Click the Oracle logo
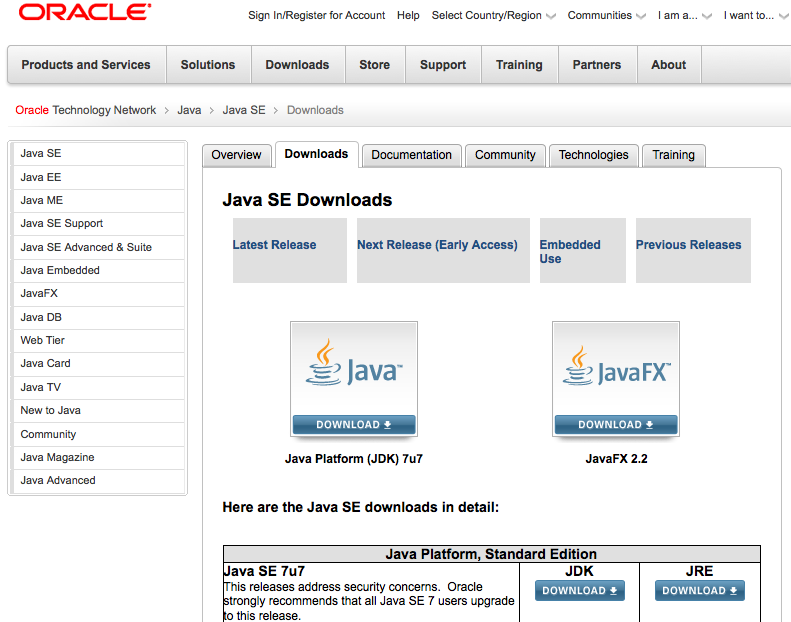 [85, 12]
